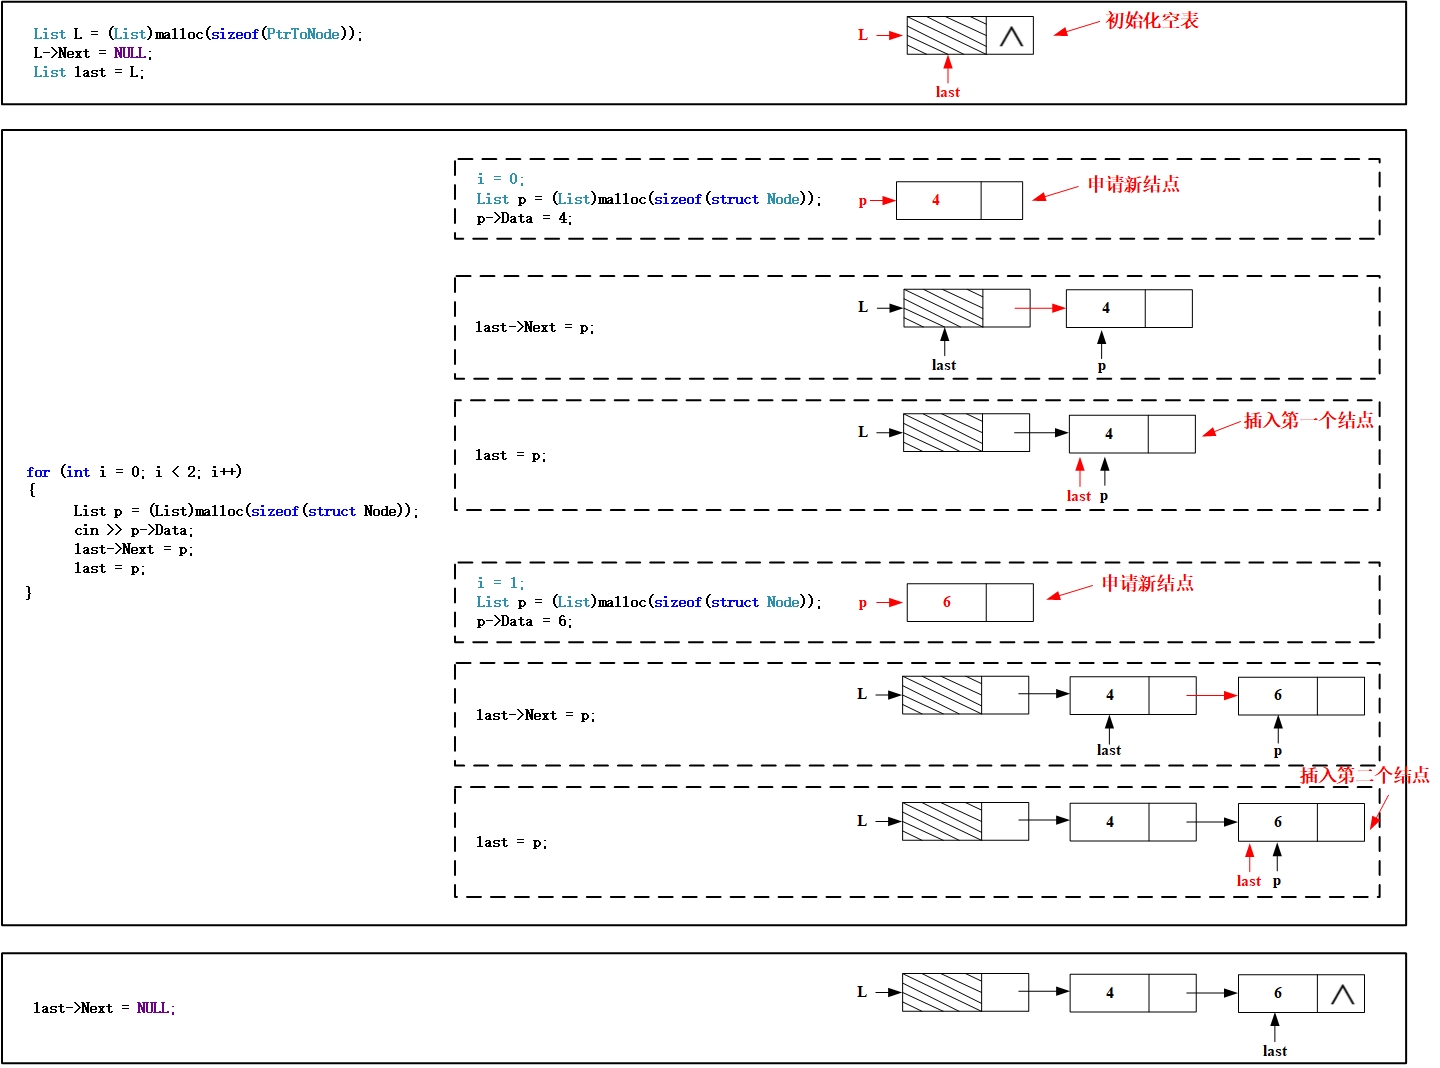Click 'List p = (List)malloc(sizeof(struct Node));' under 'i = 0;'
This screenshot has width=1440, height=1068.
(x=649, y=199)
